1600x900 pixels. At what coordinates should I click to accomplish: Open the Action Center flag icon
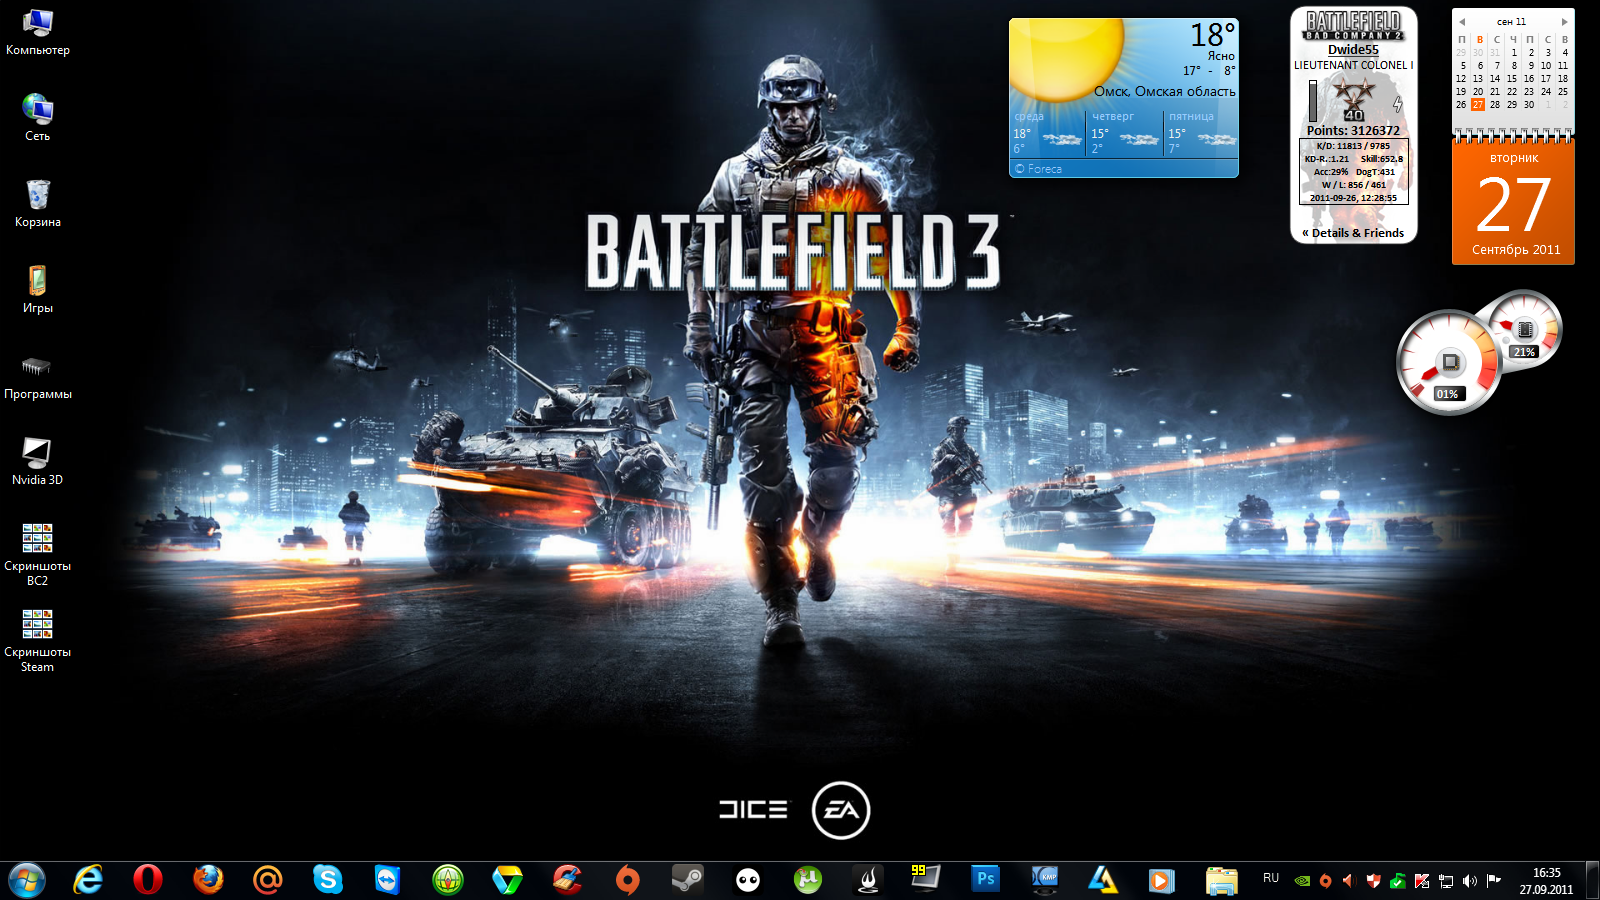click(x=1494, y=881)
